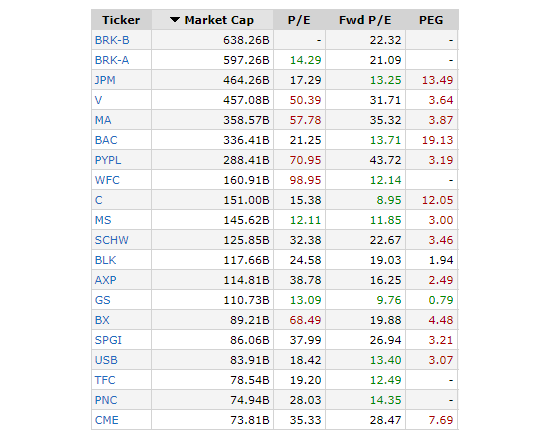Image resolution: width=552 pixels, height=436 pixels.
Task: Select PEG value 12.05 for C
Action: (x=438, y=200)
